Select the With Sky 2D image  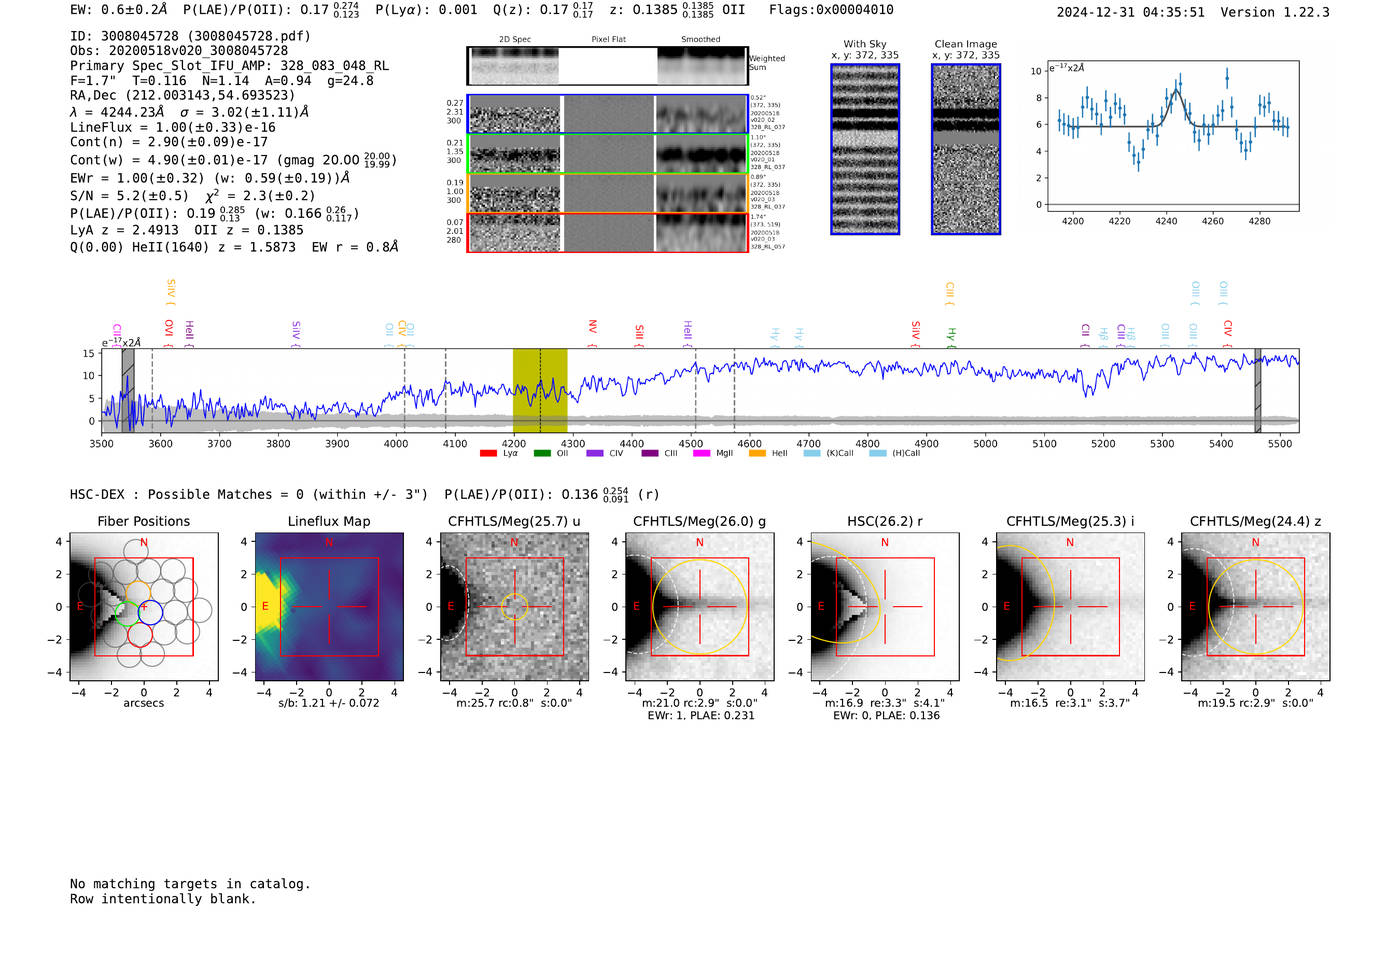point(865,149)
